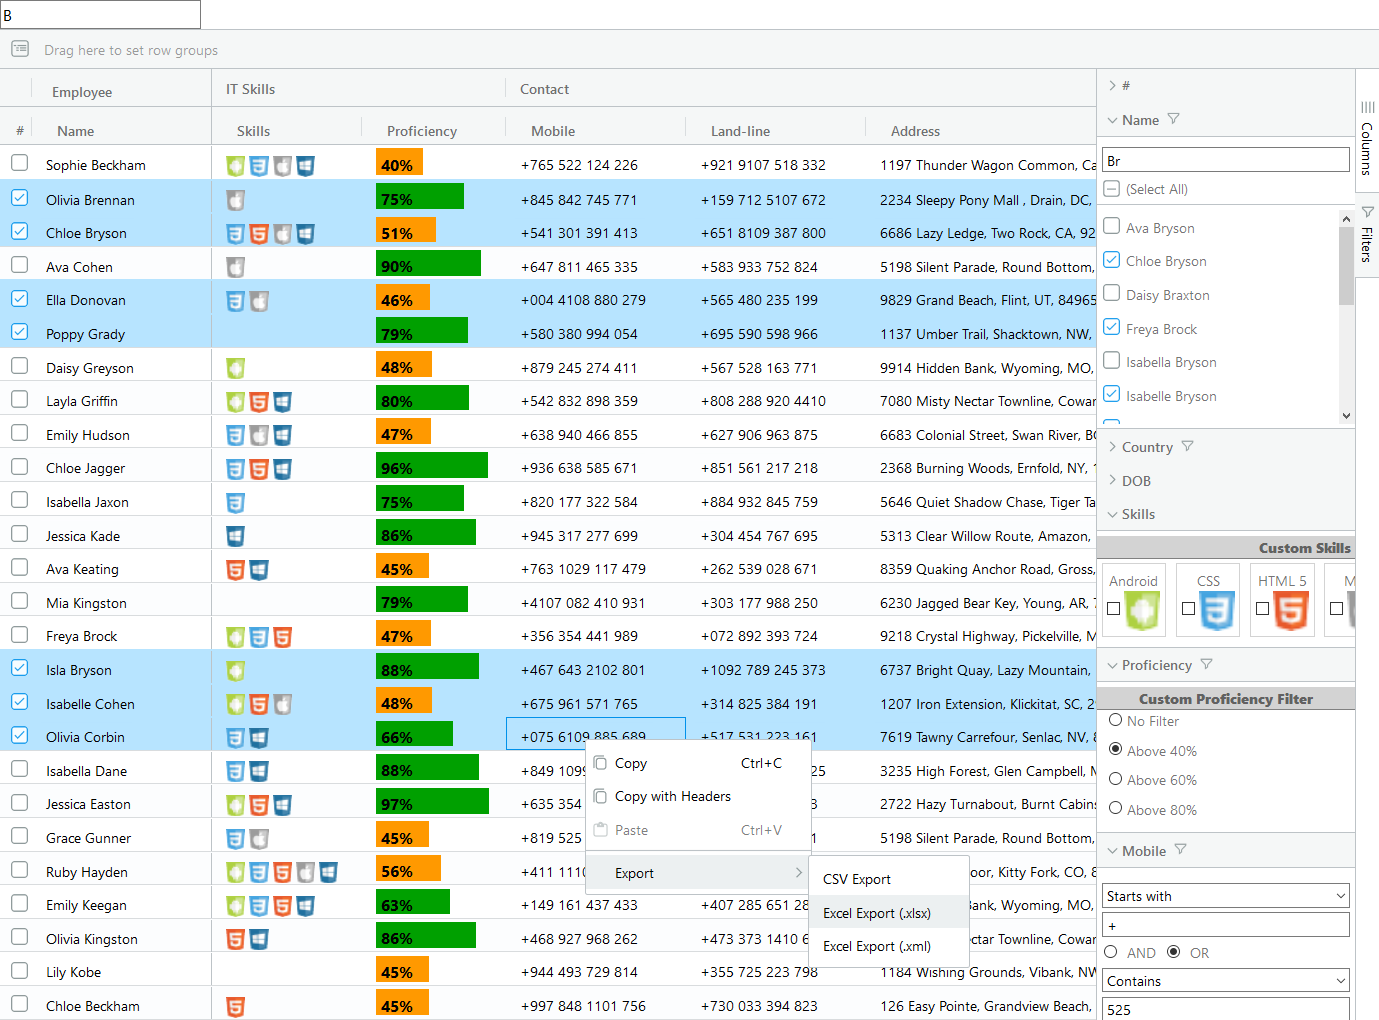1379x1020 pixels.
Task: Click Jessica Easton's 97% proficiency bar
Action: (430, 801)
